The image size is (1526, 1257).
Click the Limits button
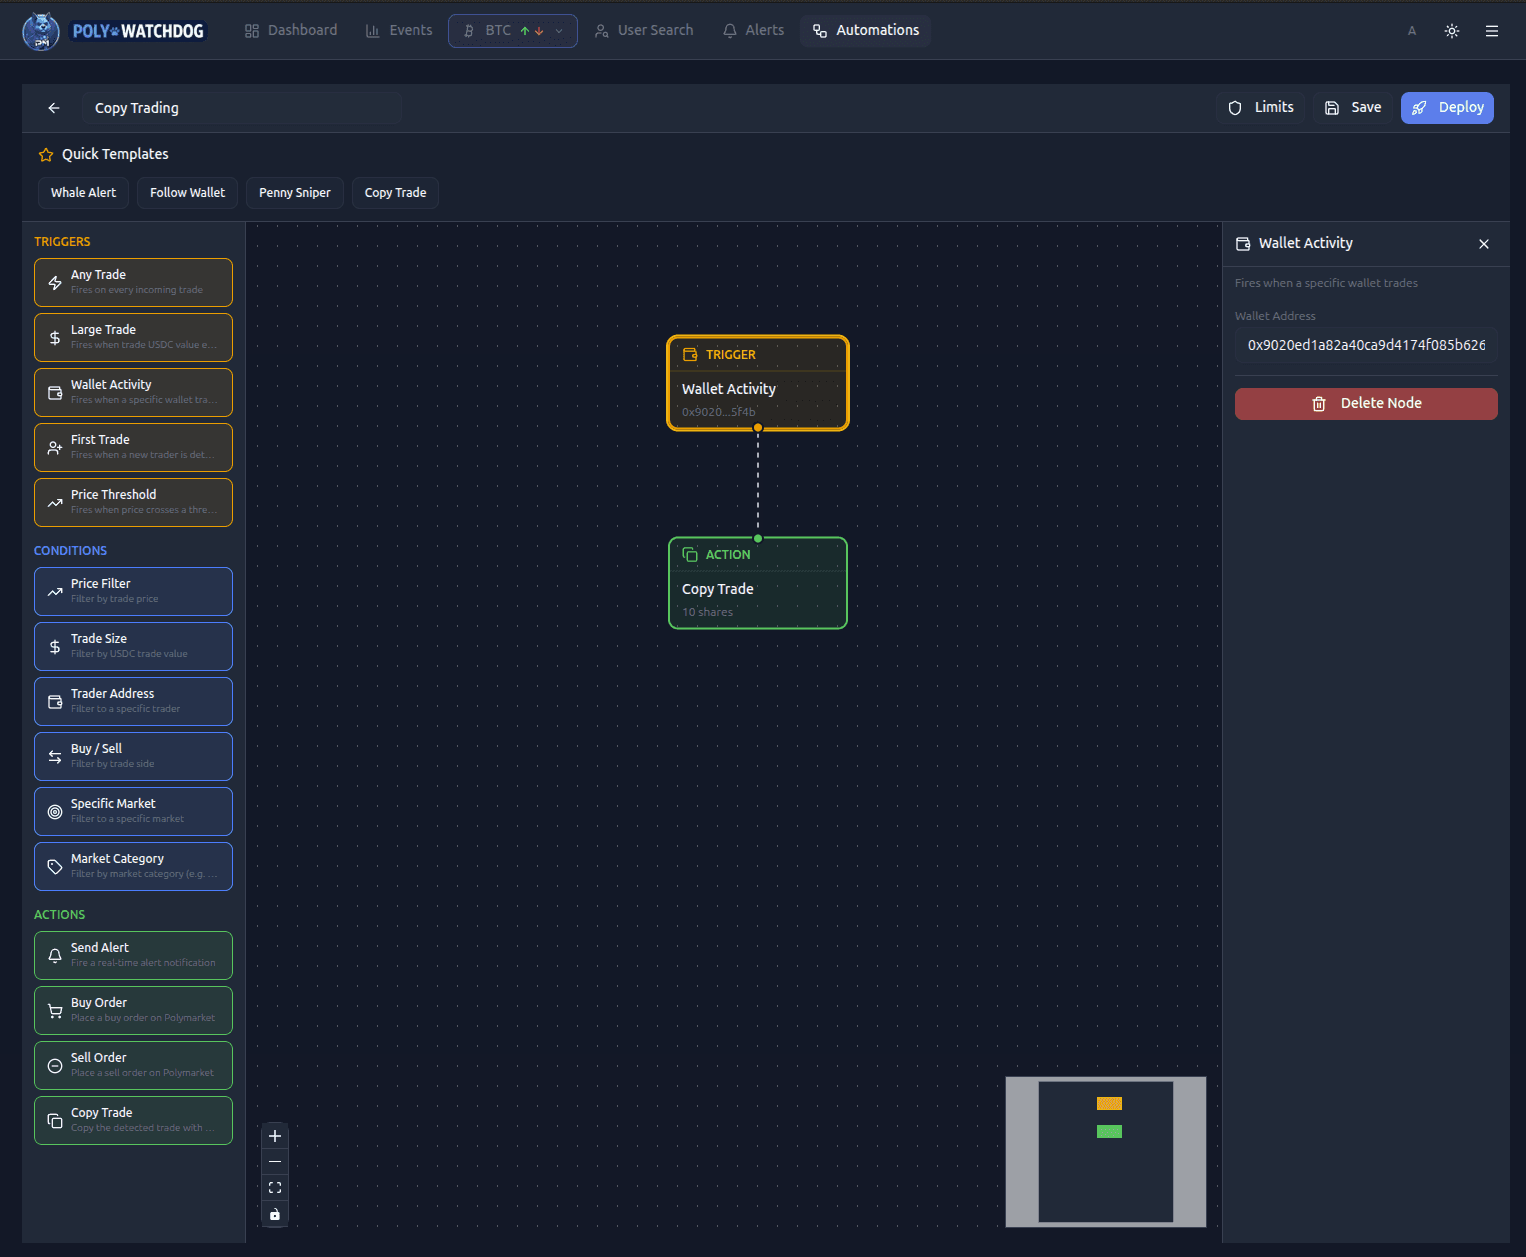click(1262, 108)
